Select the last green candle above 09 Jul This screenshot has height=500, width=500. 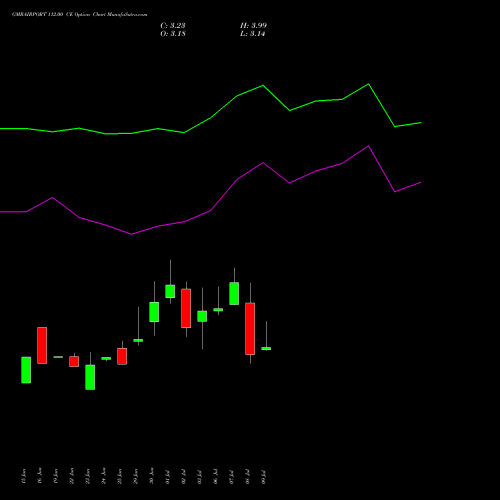[266, 348]
